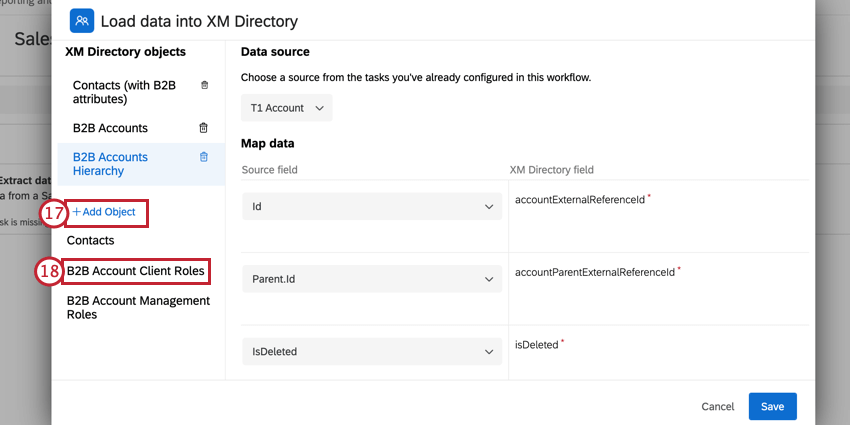The width and height of the screenshot is (850, 425).
Task: Click the Add Object link
Action: 104,212
